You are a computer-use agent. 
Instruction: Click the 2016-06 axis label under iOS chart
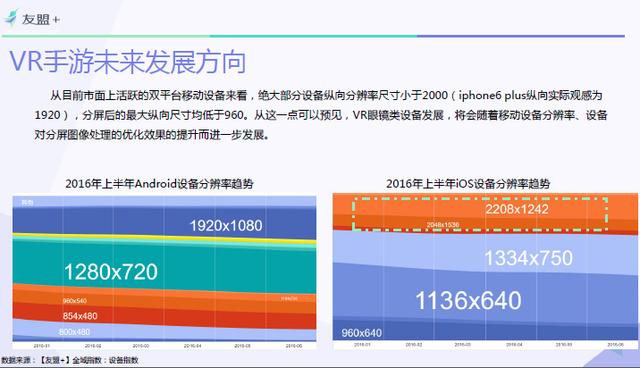click(616, 345)
